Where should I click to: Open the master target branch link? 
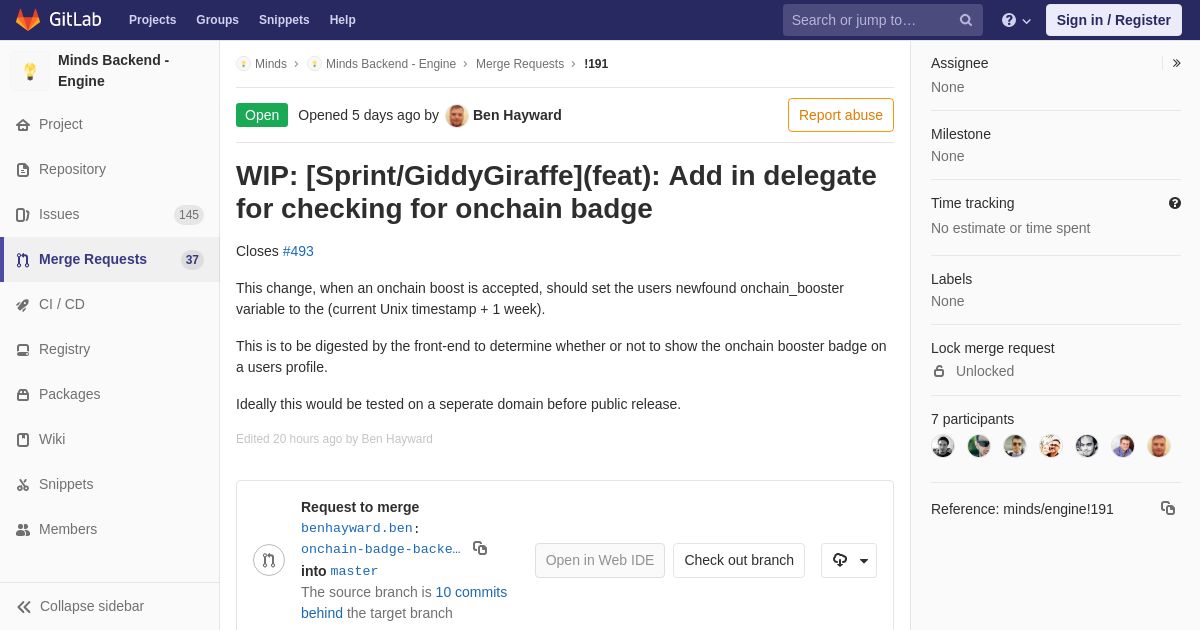[354, 571]
